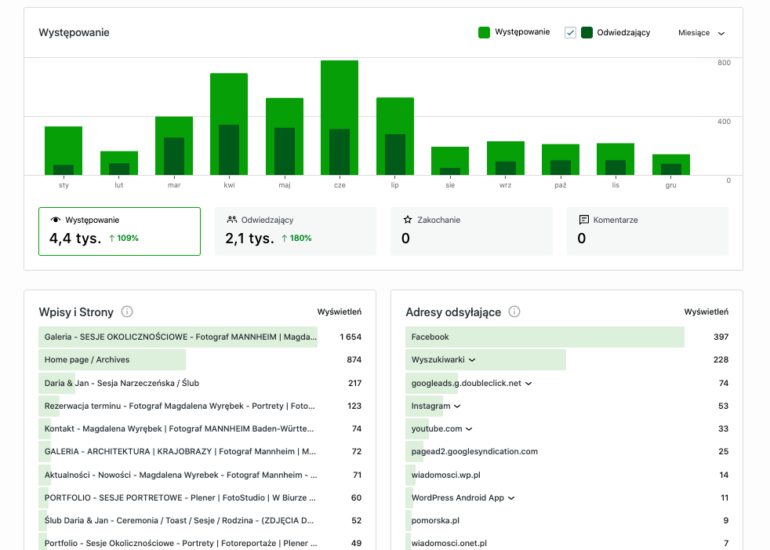Switch to the Komentarze stats tab

(647, 231)
